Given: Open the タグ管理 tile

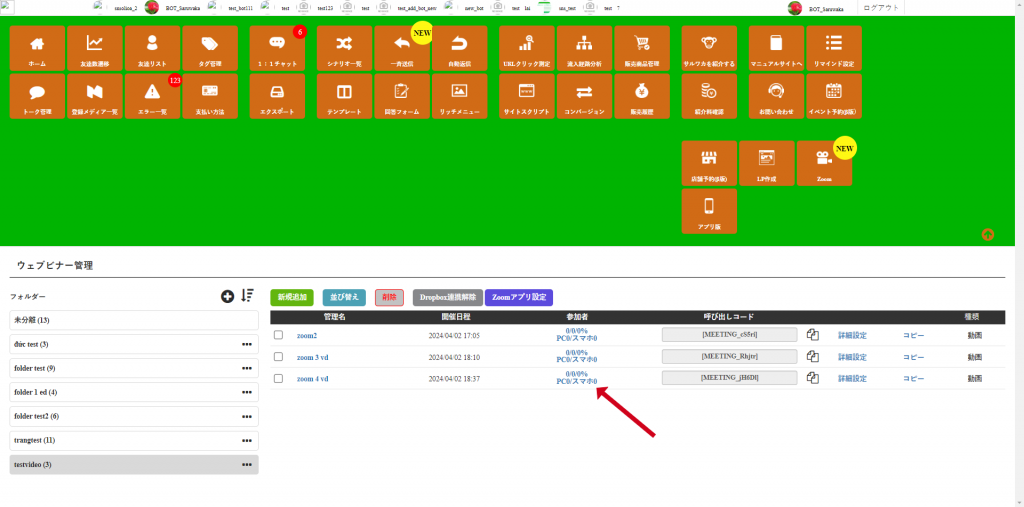Looking at the screenshot, I should click(210, 48).
